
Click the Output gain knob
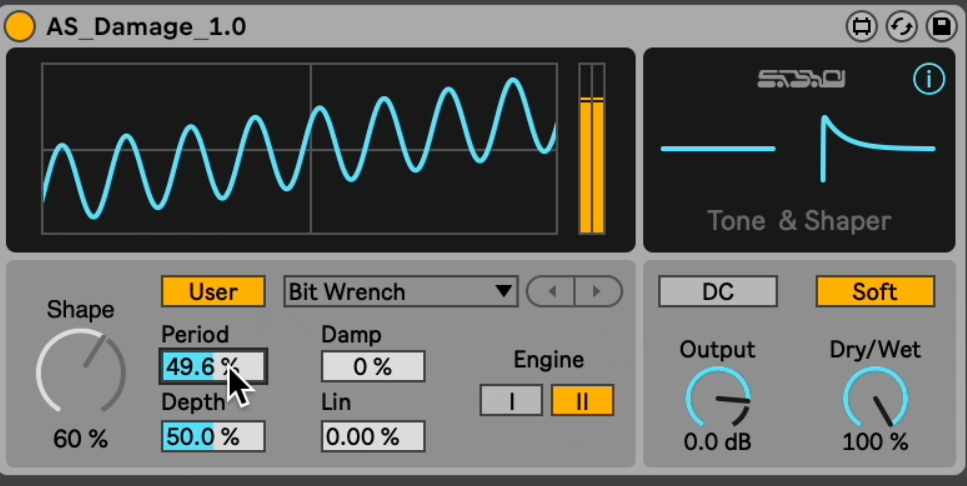718,397
